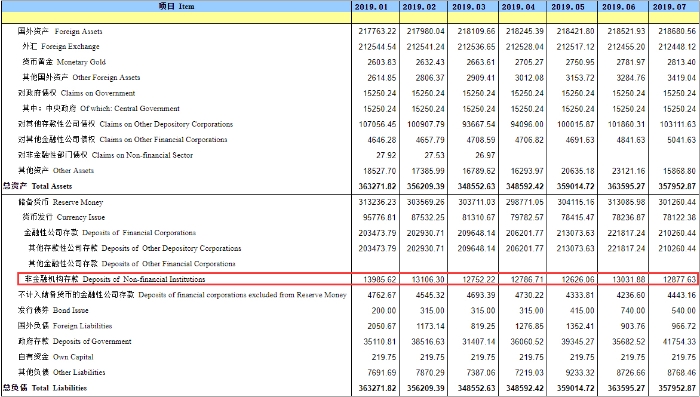Screen dimensions: 700x397
Task: Click the Reserve Money row label
Action: point(60,202)
